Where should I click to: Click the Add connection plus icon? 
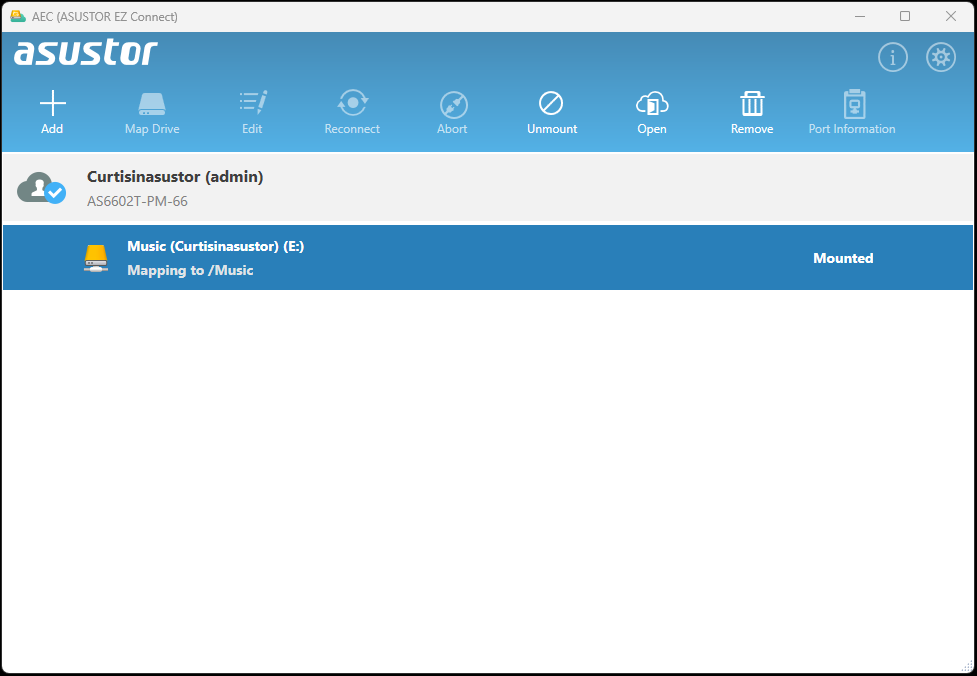point(52,104)
